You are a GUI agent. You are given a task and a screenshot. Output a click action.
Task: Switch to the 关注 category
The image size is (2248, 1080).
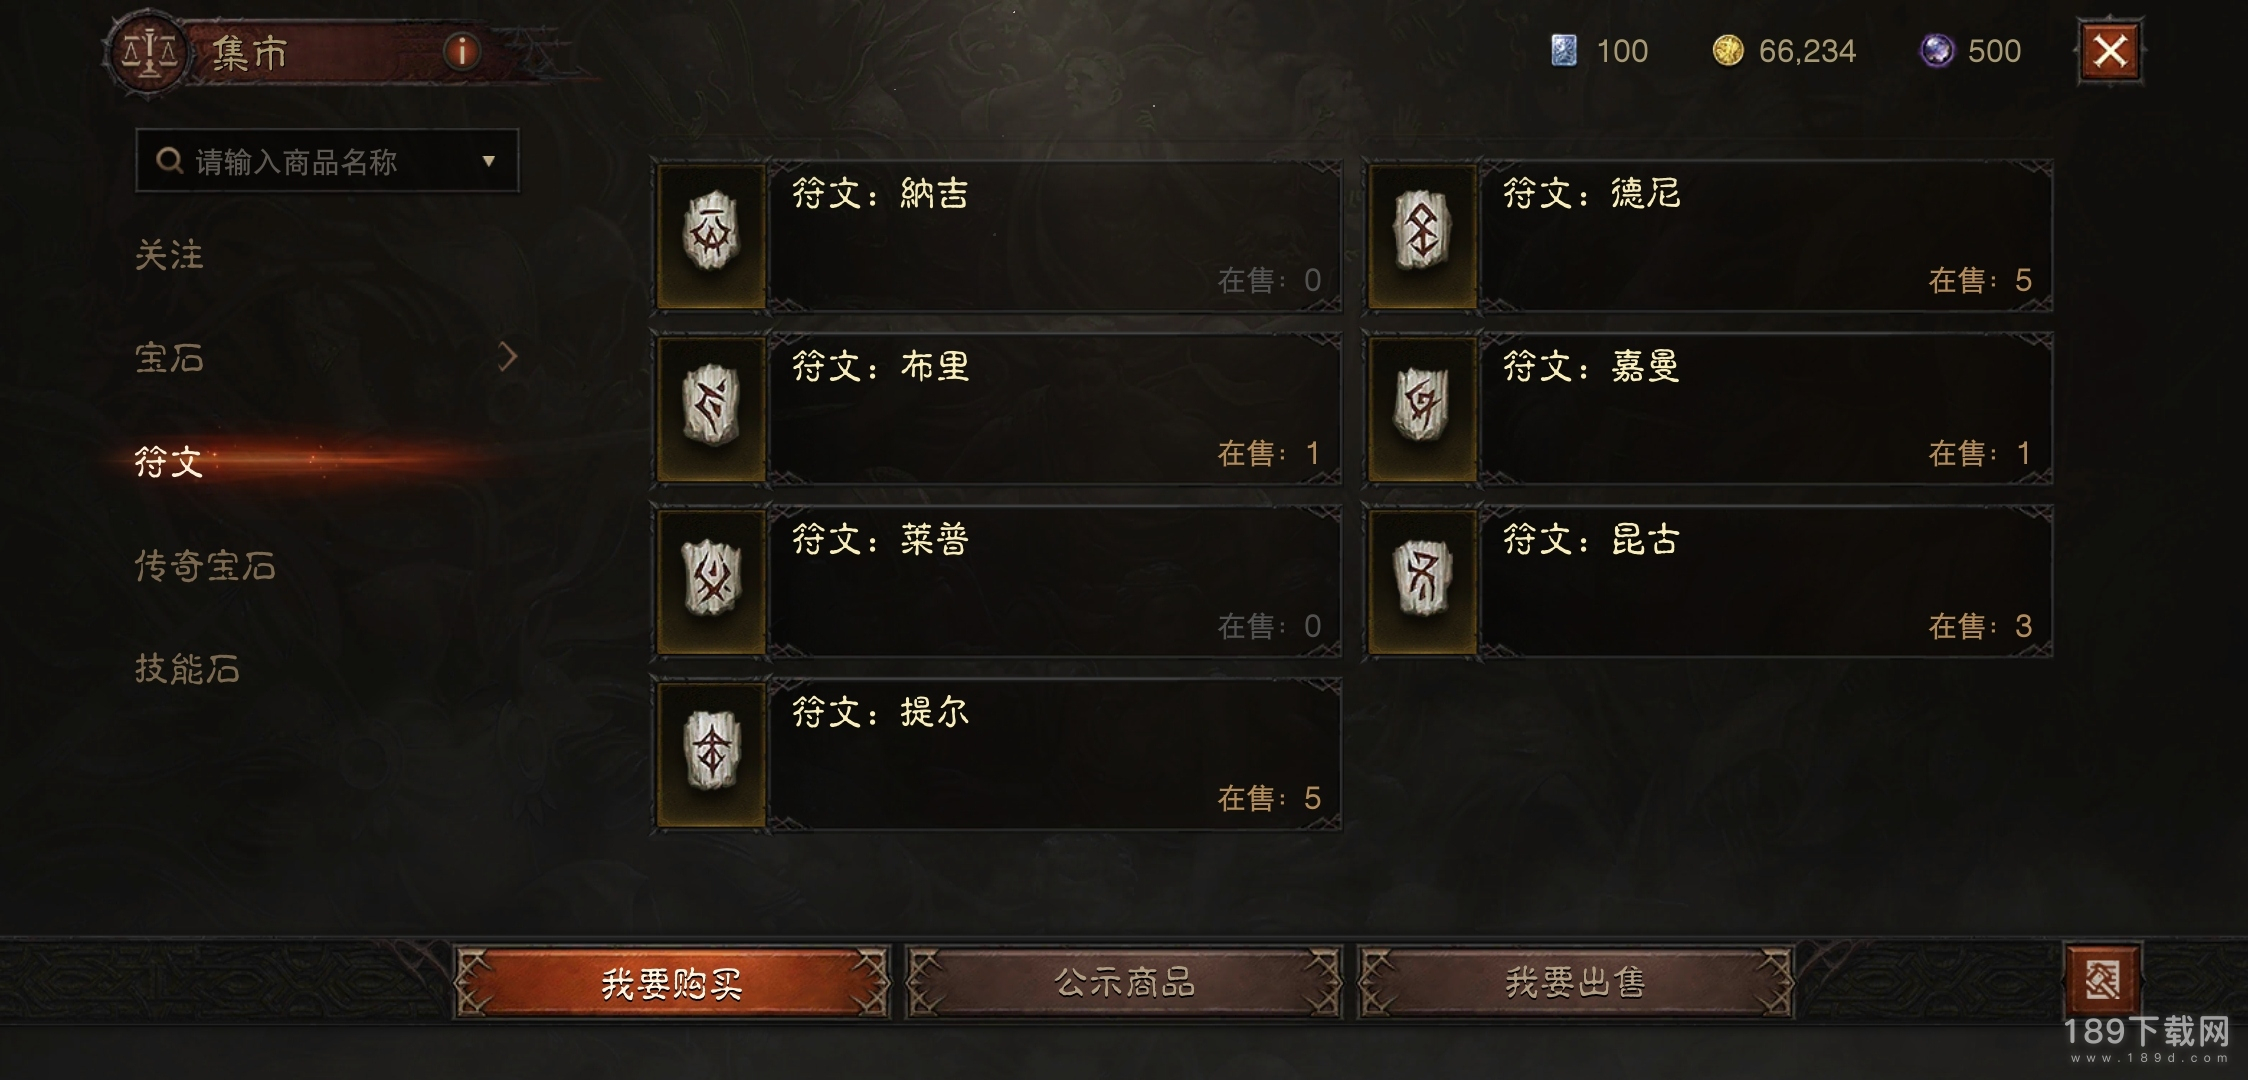[x=169, y=255]
